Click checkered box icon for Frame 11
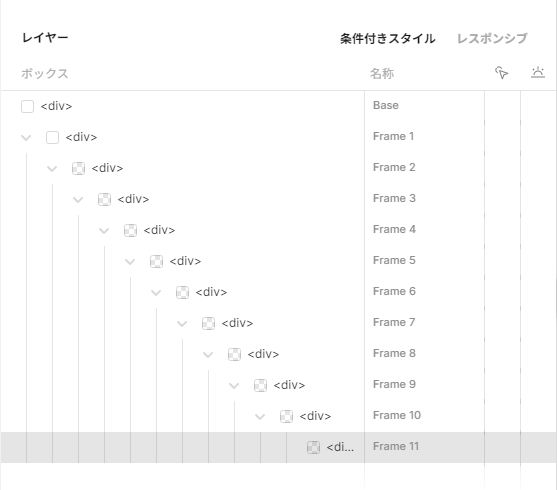The width and height of the screenshot is (557, 490). coord(313,447)
